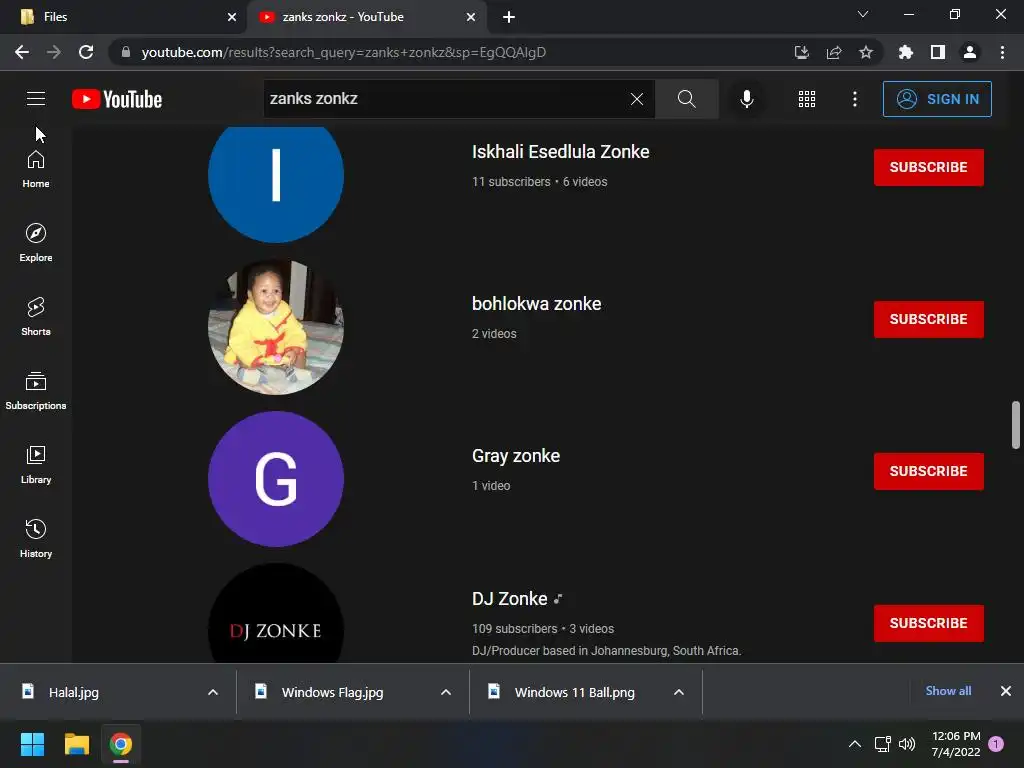The image size is (1024, 768).
Task: Expand options for Windows 11 Ball.png
Action: pos(679,692)
